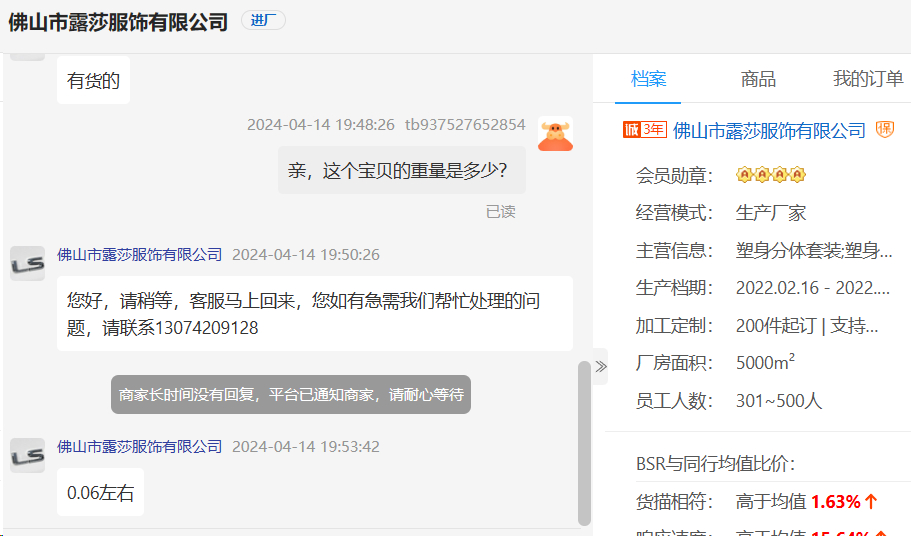Image resolution: width=911 pixels, height=536 pixels.
Task: Click the 已读 read status label
Action: [500, 212]
